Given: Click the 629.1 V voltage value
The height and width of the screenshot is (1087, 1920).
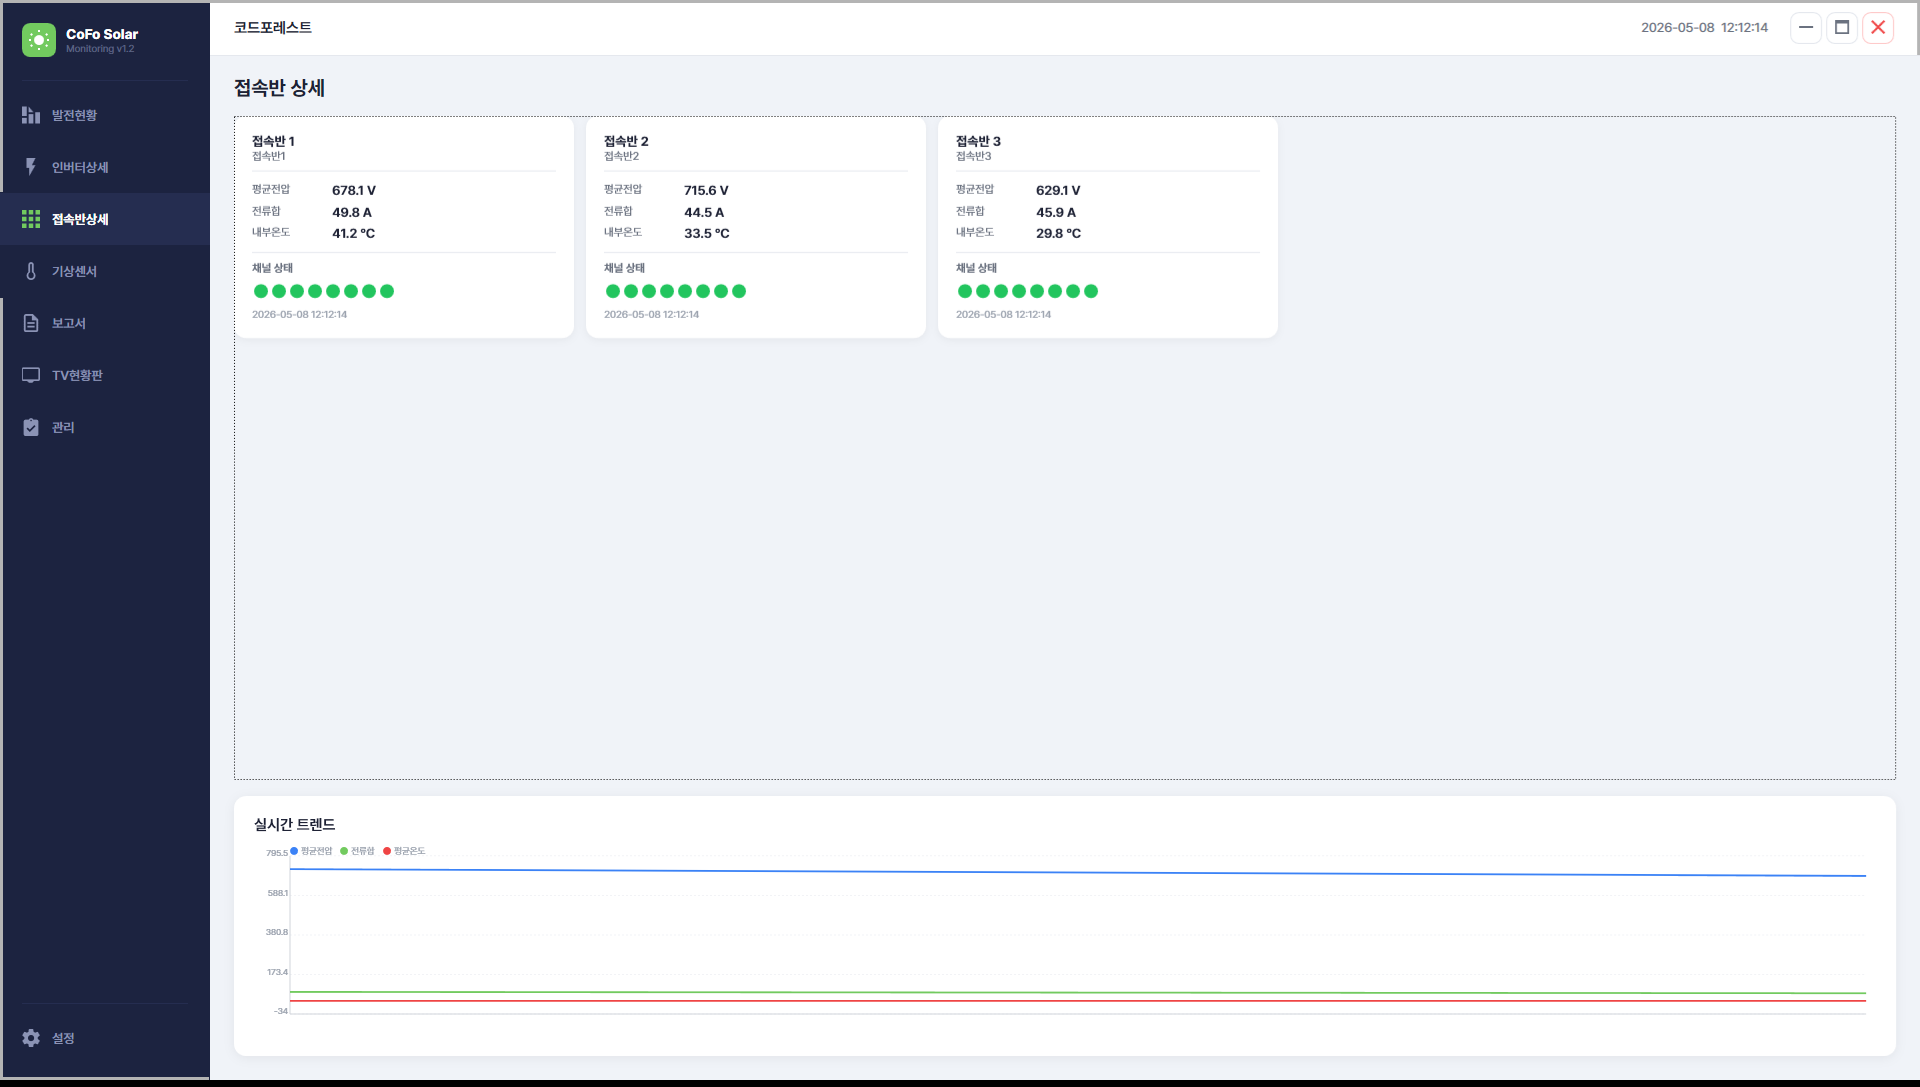Looking at the screenshot, I should click(x=1058, y=190).
